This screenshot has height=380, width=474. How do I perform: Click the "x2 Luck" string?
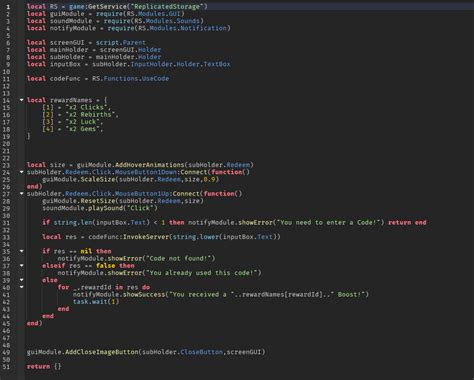[82, 122]
